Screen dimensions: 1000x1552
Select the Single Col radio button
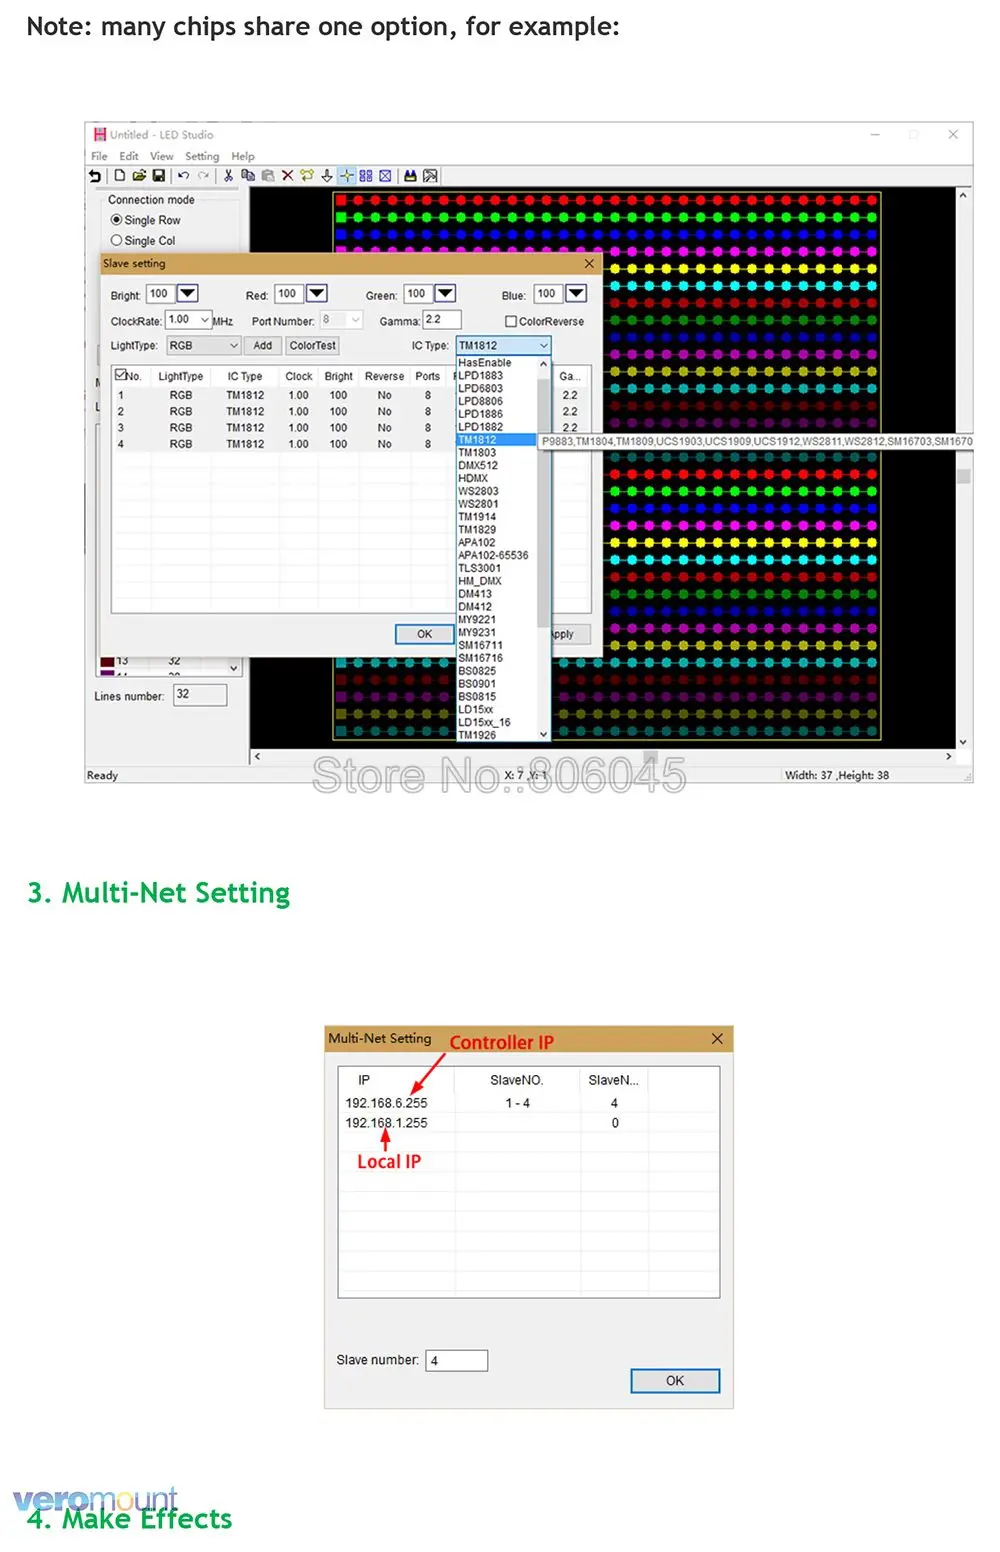[116, 241]
